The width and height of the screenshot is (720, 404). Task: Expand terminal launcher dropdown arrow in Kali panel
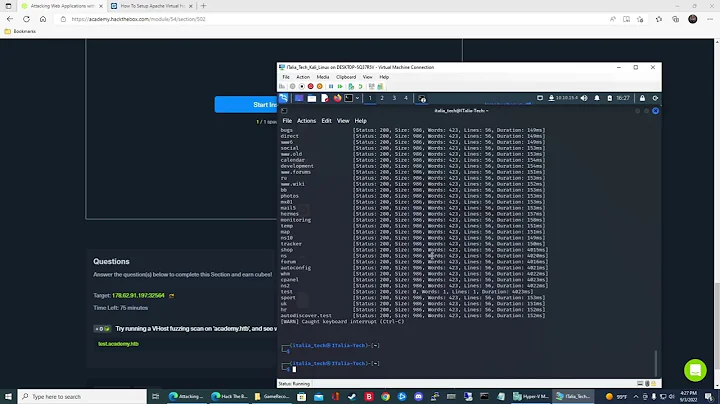click(357, 98)
